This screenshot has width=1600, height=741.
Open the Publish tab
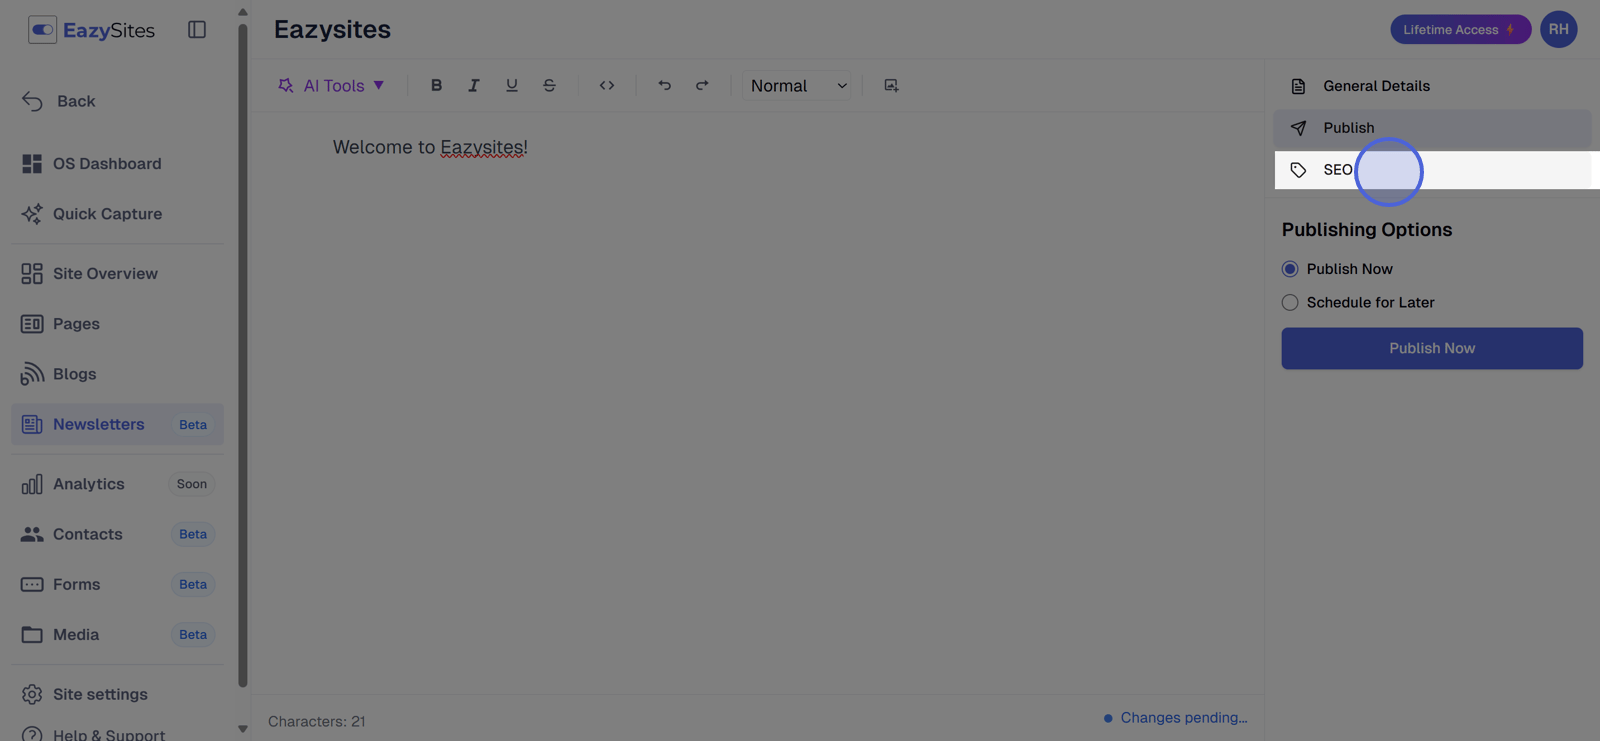coord(1433,128)
